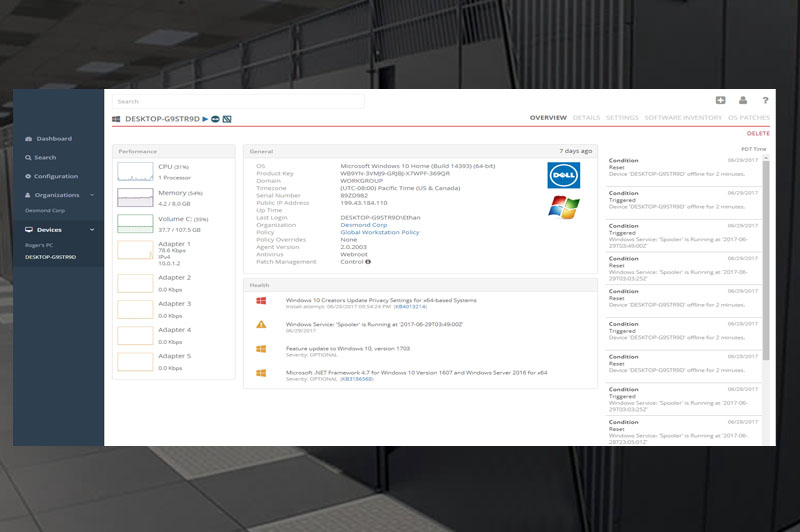Collapse the Devices section chevron
This screenshot has height=532, width=800.
pyautogui.click(x=92, y=230)
